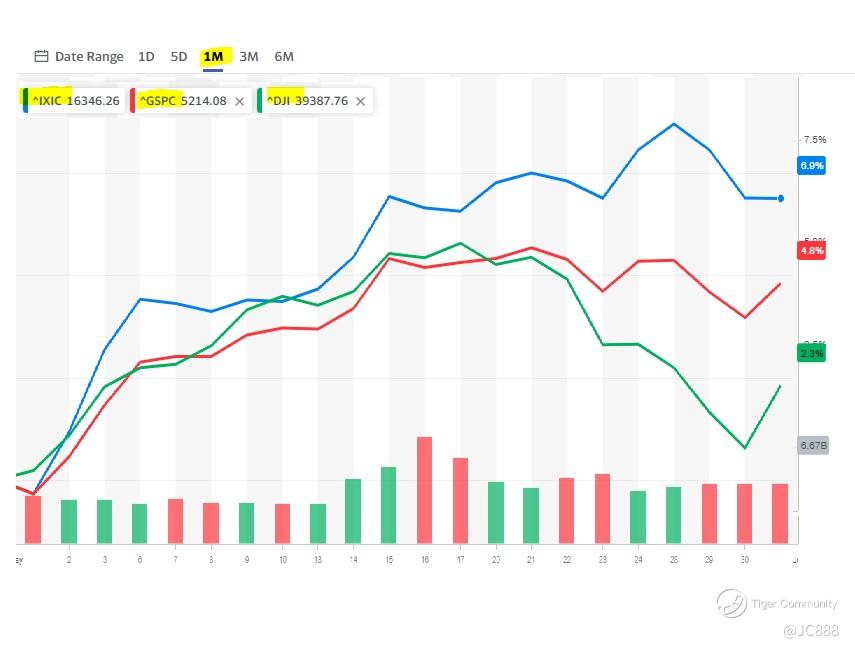This screenshot has height=651, width=855.
Task: Click the blue 6.9% value badge
Action: pos(811,165)
